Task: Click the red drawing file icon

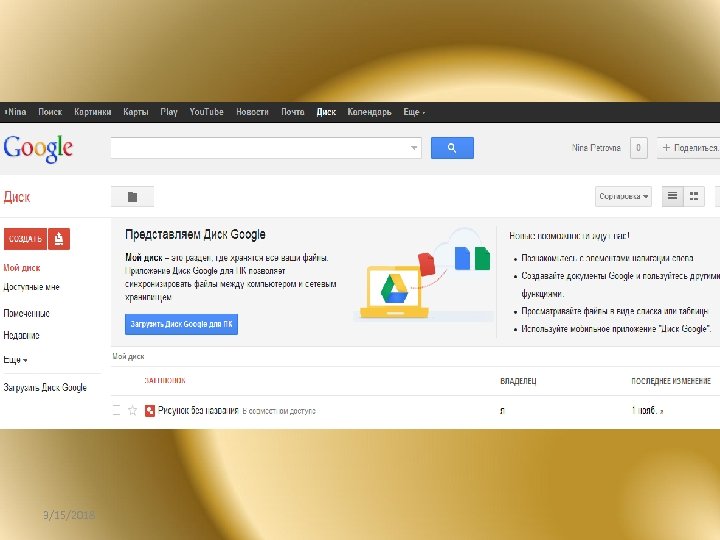Action: 149,411
